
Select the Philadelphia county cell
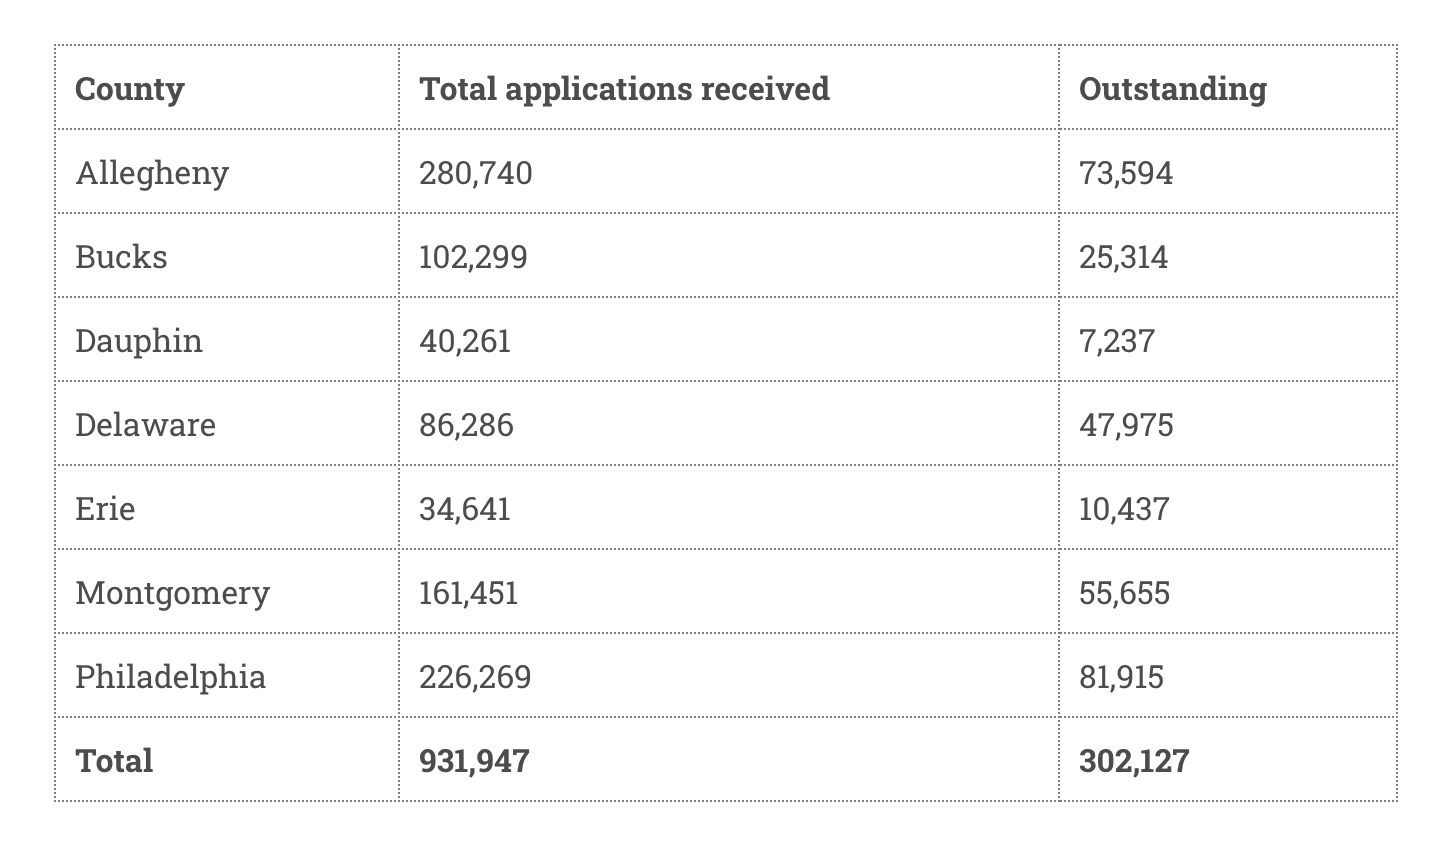tap(171, 677)
